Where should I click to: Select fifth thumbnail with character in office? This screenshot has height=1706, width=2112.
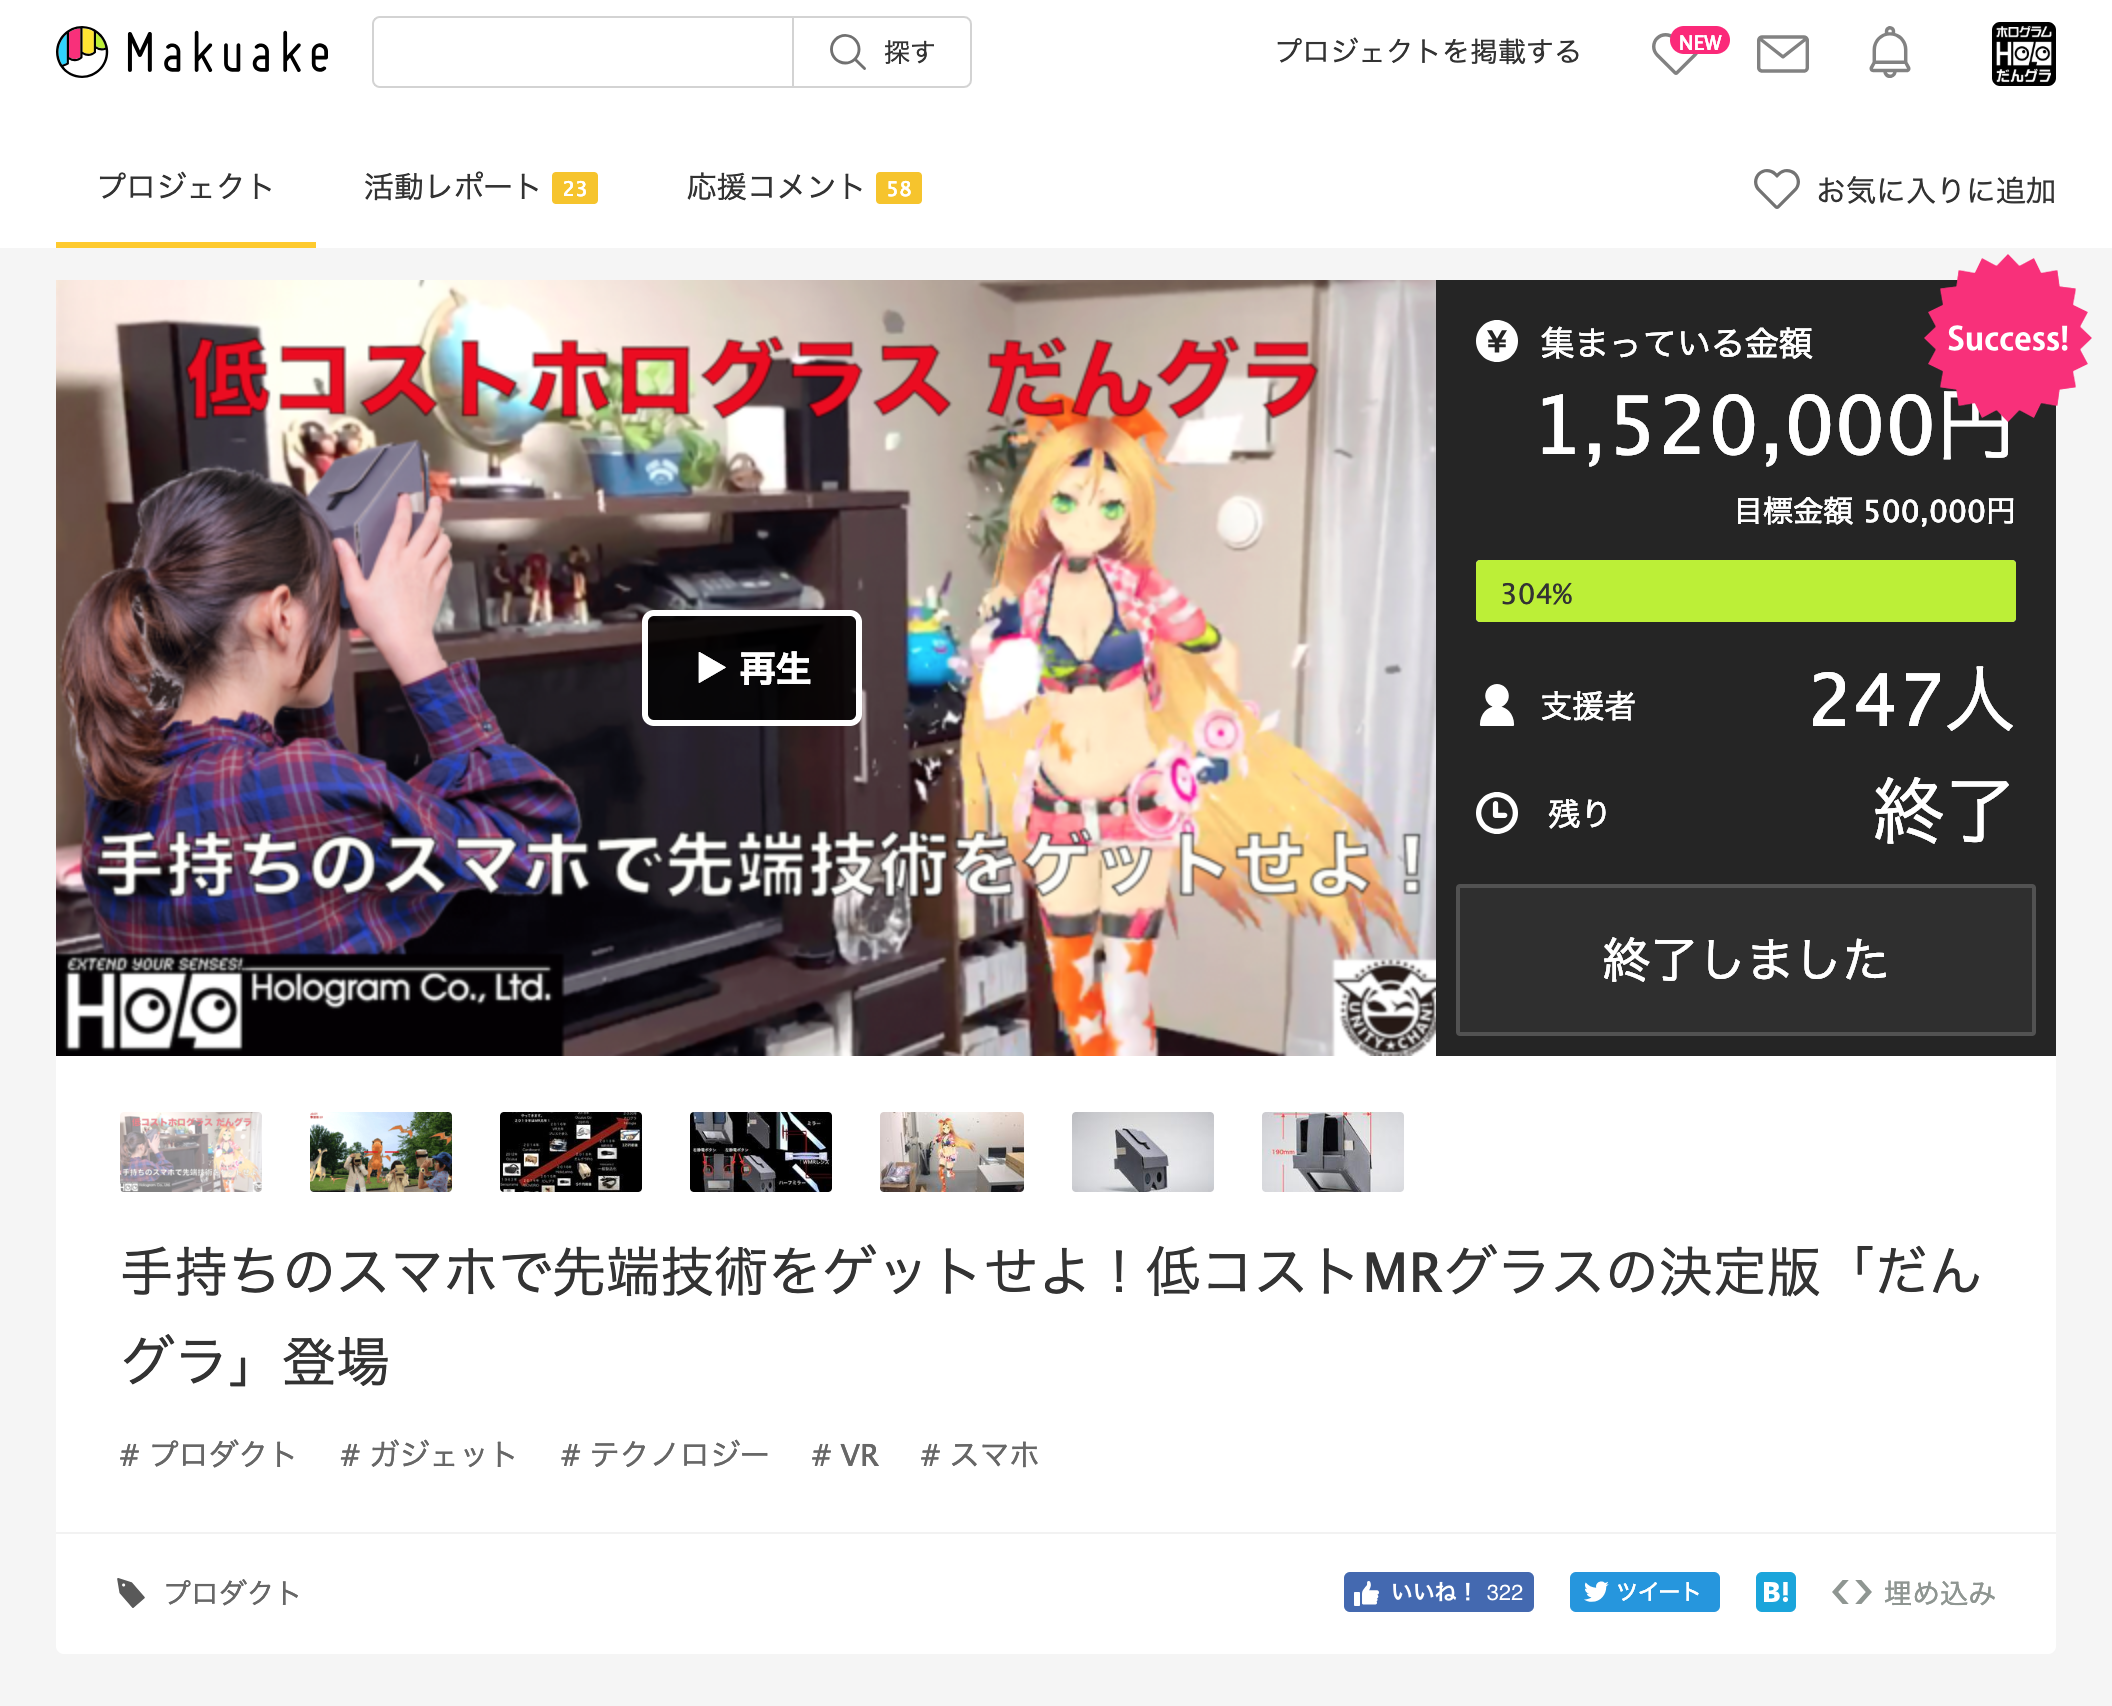pyautogui.click(x=952, y=1151)
